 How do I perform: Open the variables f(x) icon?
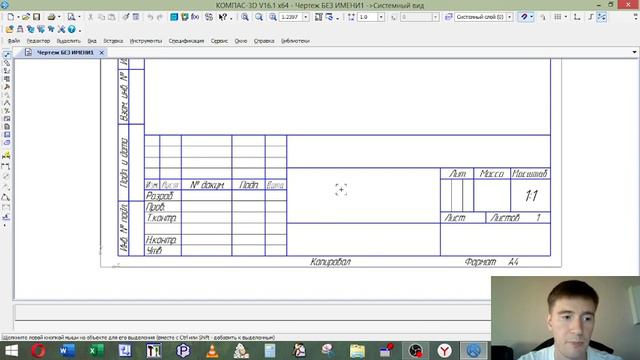[x=195, y=17]
